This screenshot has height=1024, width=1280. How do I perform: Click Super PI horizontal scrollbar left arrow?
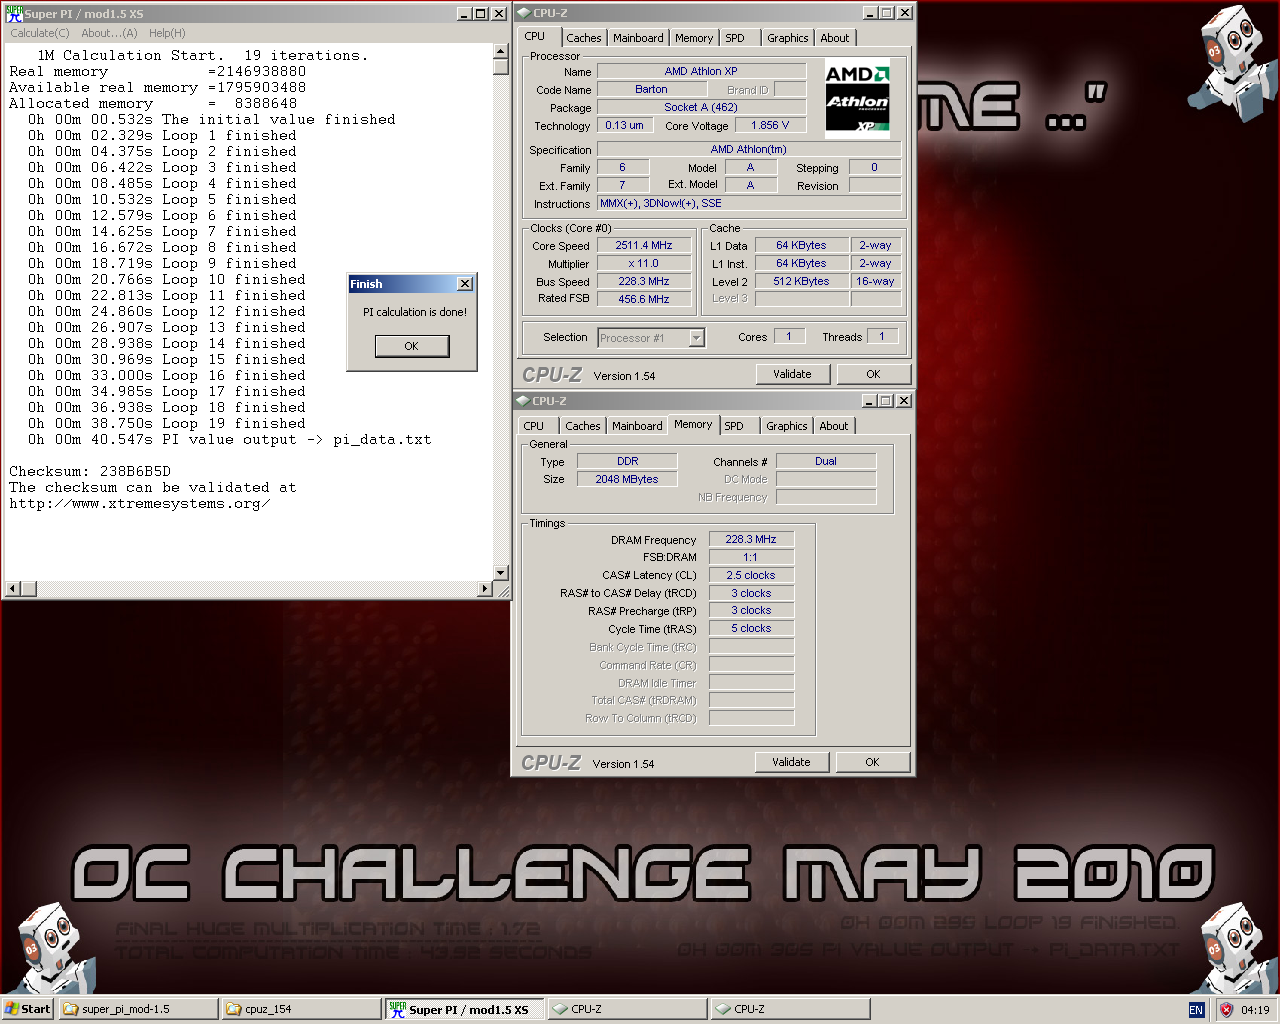point(12,589)
